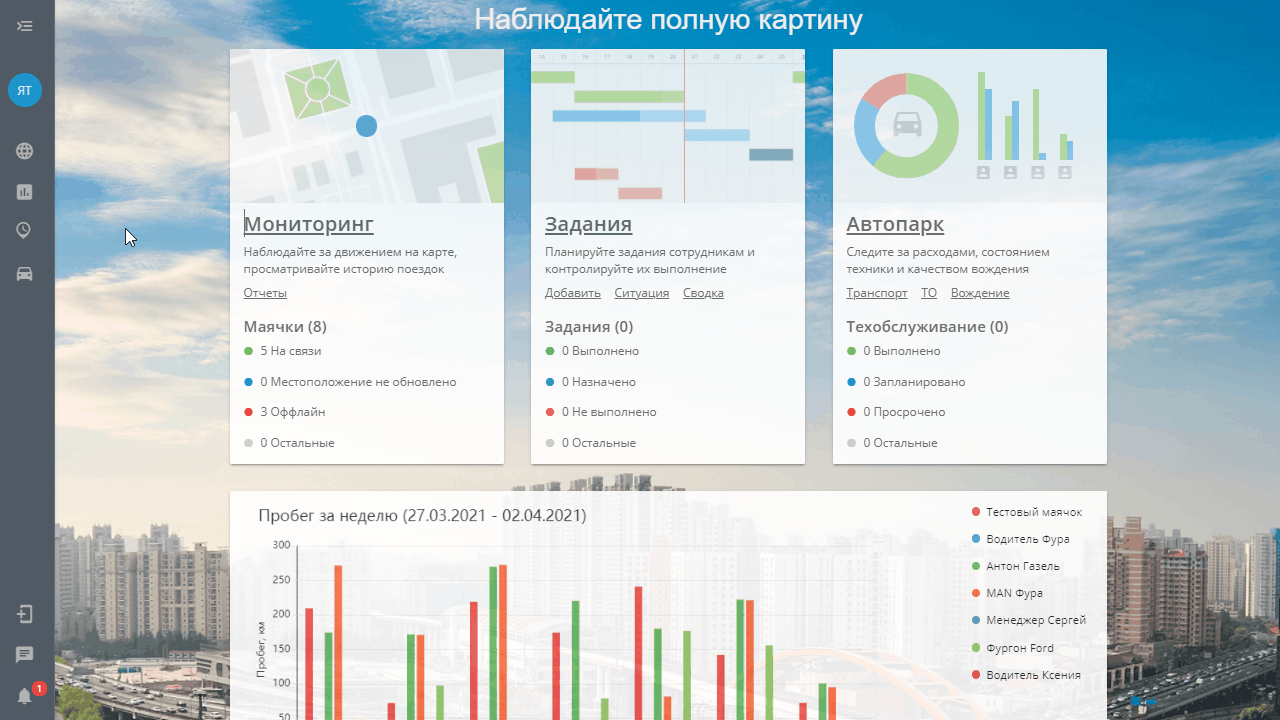Click '0 Остальные' in Мониторинг card

pos(289,443)
